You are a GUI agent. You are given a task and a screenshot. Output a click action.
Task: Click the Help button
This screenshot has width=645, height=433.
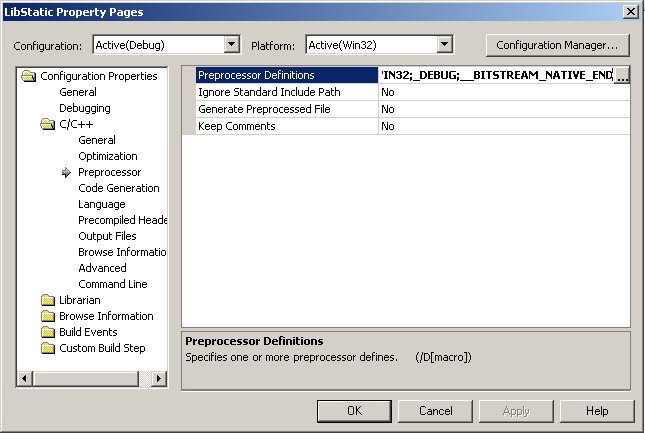coord(597,411)
